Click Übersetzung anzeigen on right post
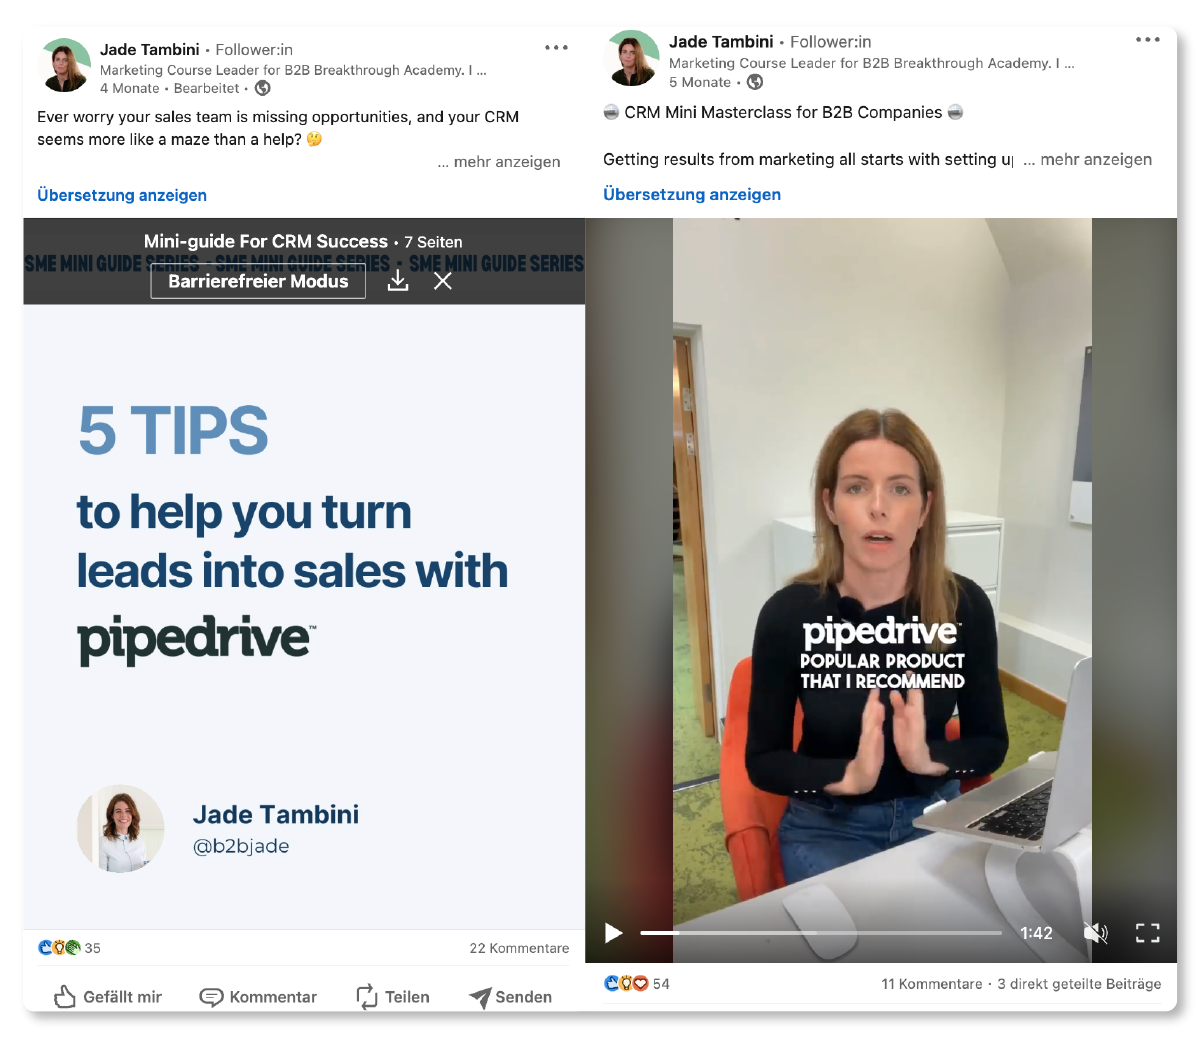This screenshot has height=1045, width=1200. coord(692,194)
